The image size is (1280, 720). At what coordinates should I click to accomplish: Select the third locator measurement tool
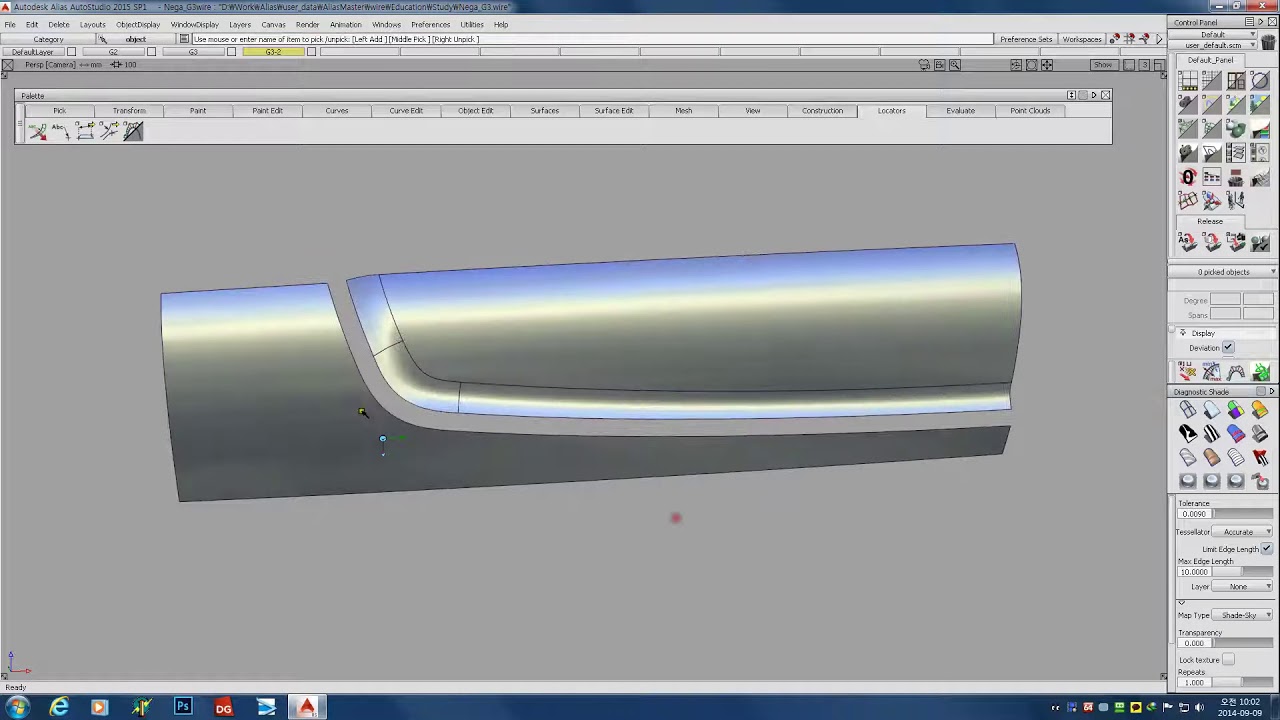click(85, 131)
